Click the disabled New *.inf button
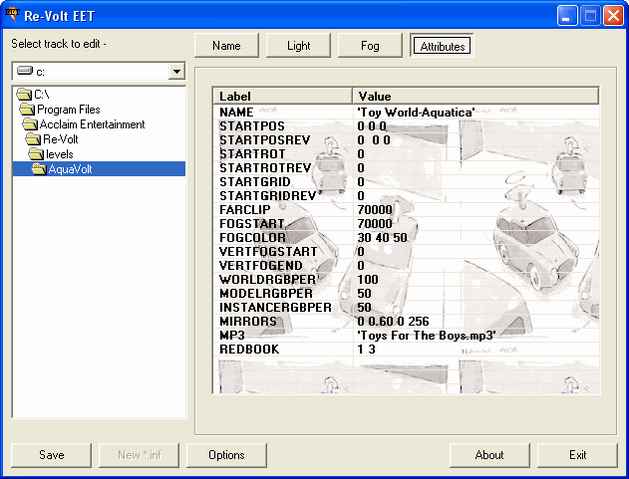The width and height of the screenshot is (629, 479). click(139, 455)
